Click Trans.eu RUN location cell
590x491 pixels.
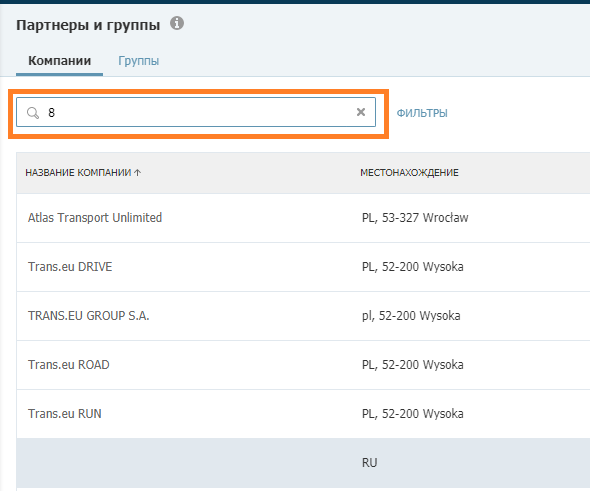pyautogui.click(x=412, y=413)
